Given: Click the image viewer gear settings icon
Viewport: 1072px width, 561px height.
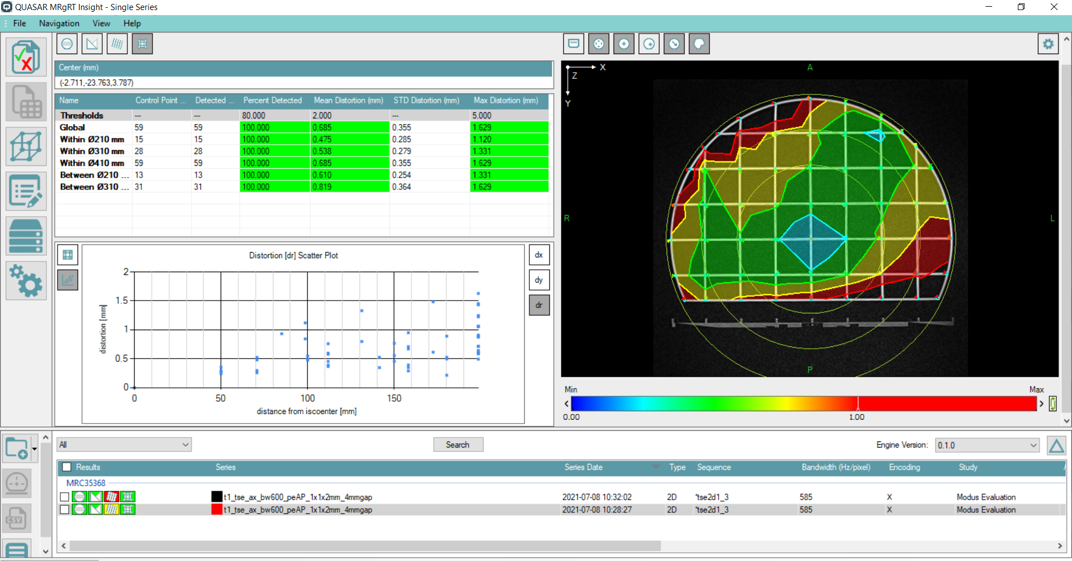Looking at the screenshot, I should tap(1047, 44).
